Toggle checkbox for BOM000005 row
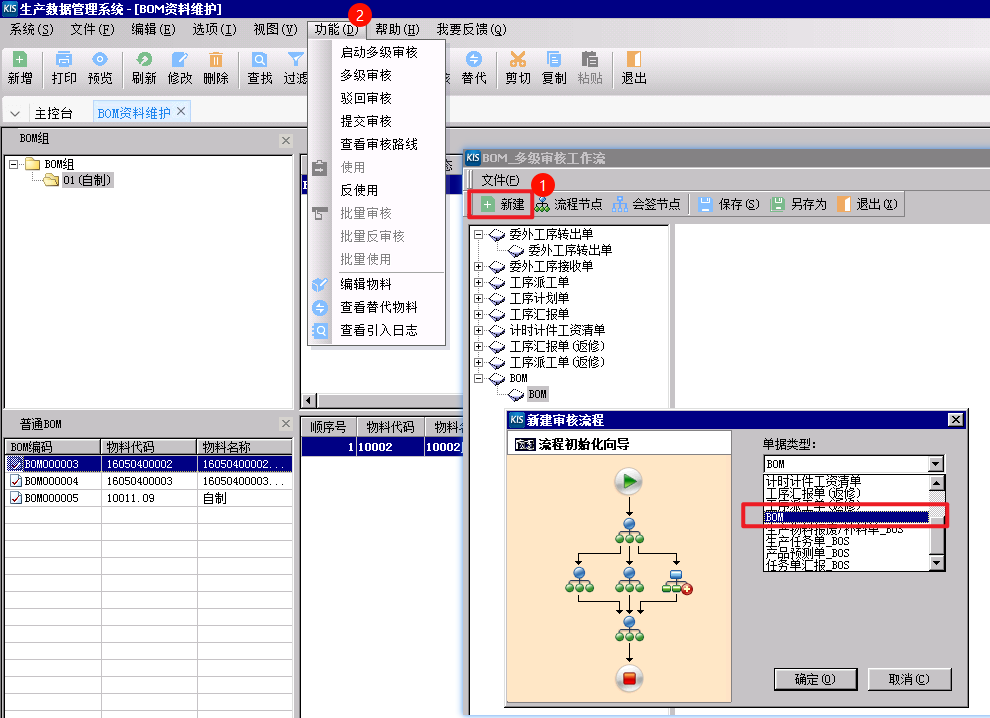 (x=16, y=498)
